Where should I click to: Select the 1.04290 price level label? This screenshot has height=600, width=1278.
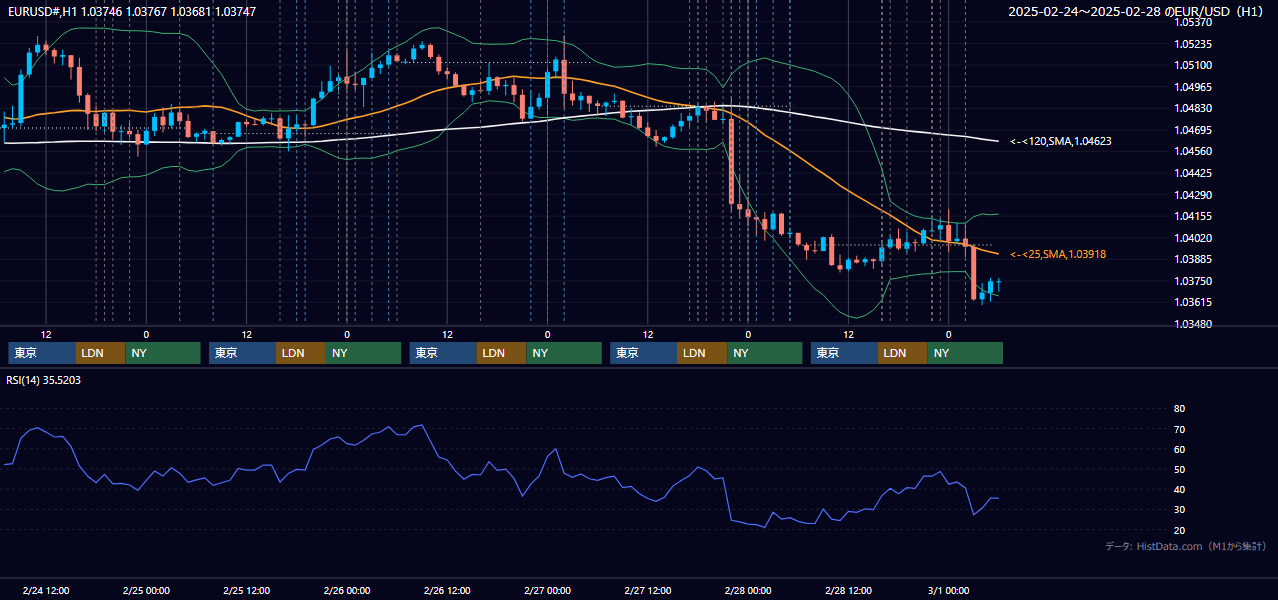point(1193,194)
